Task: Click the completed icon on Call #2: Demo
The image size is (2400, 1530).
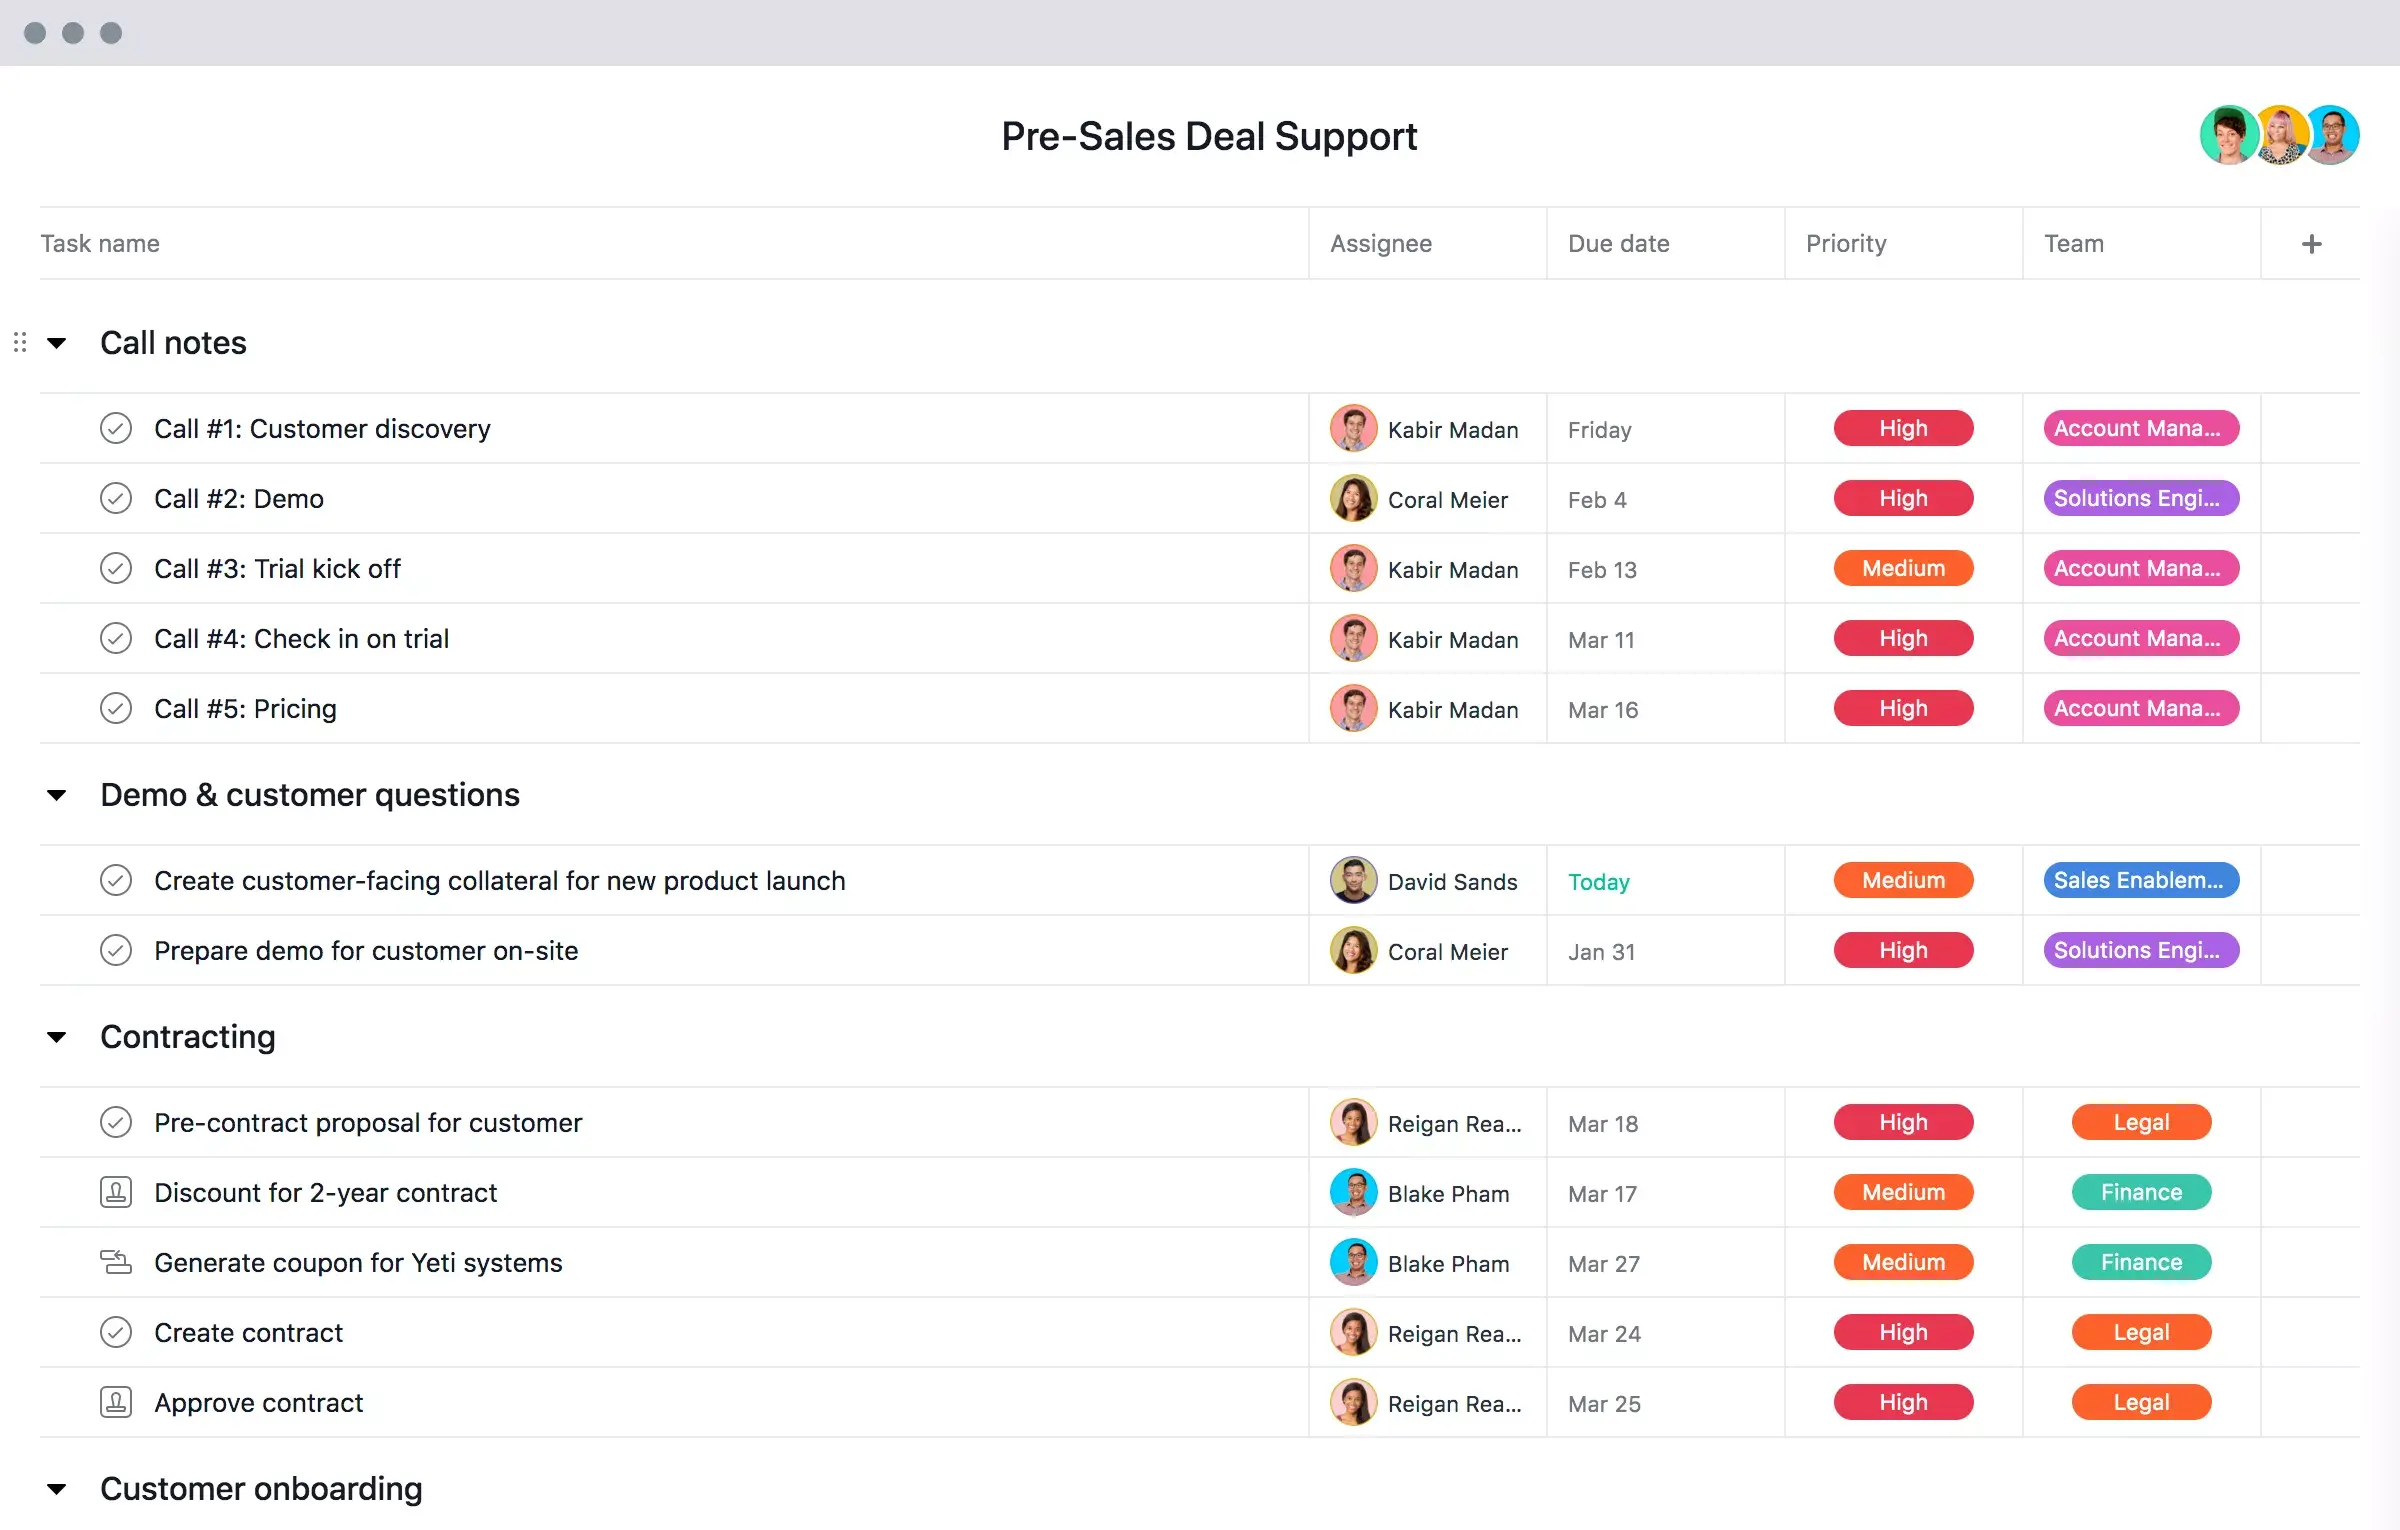Action: click(x=117, y=498)
